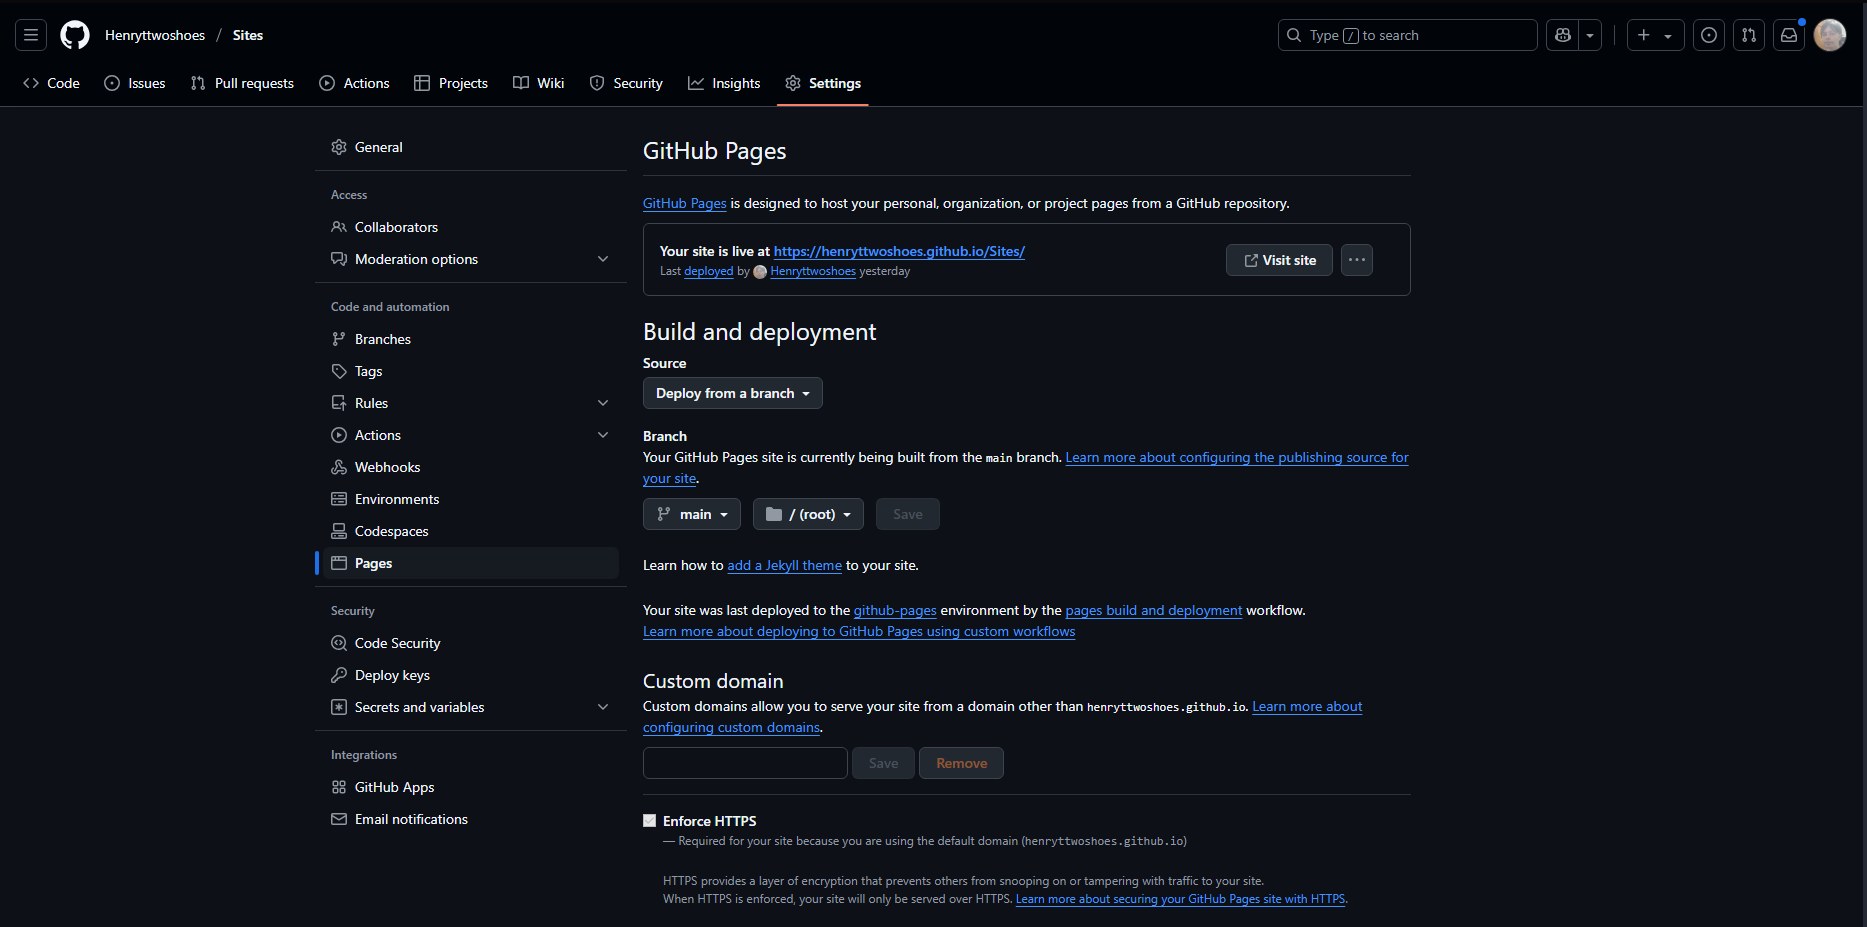Screen dimensions: 1867x927
Task: Open Sites repository breadcrumb
Action: tap(248, 35)
